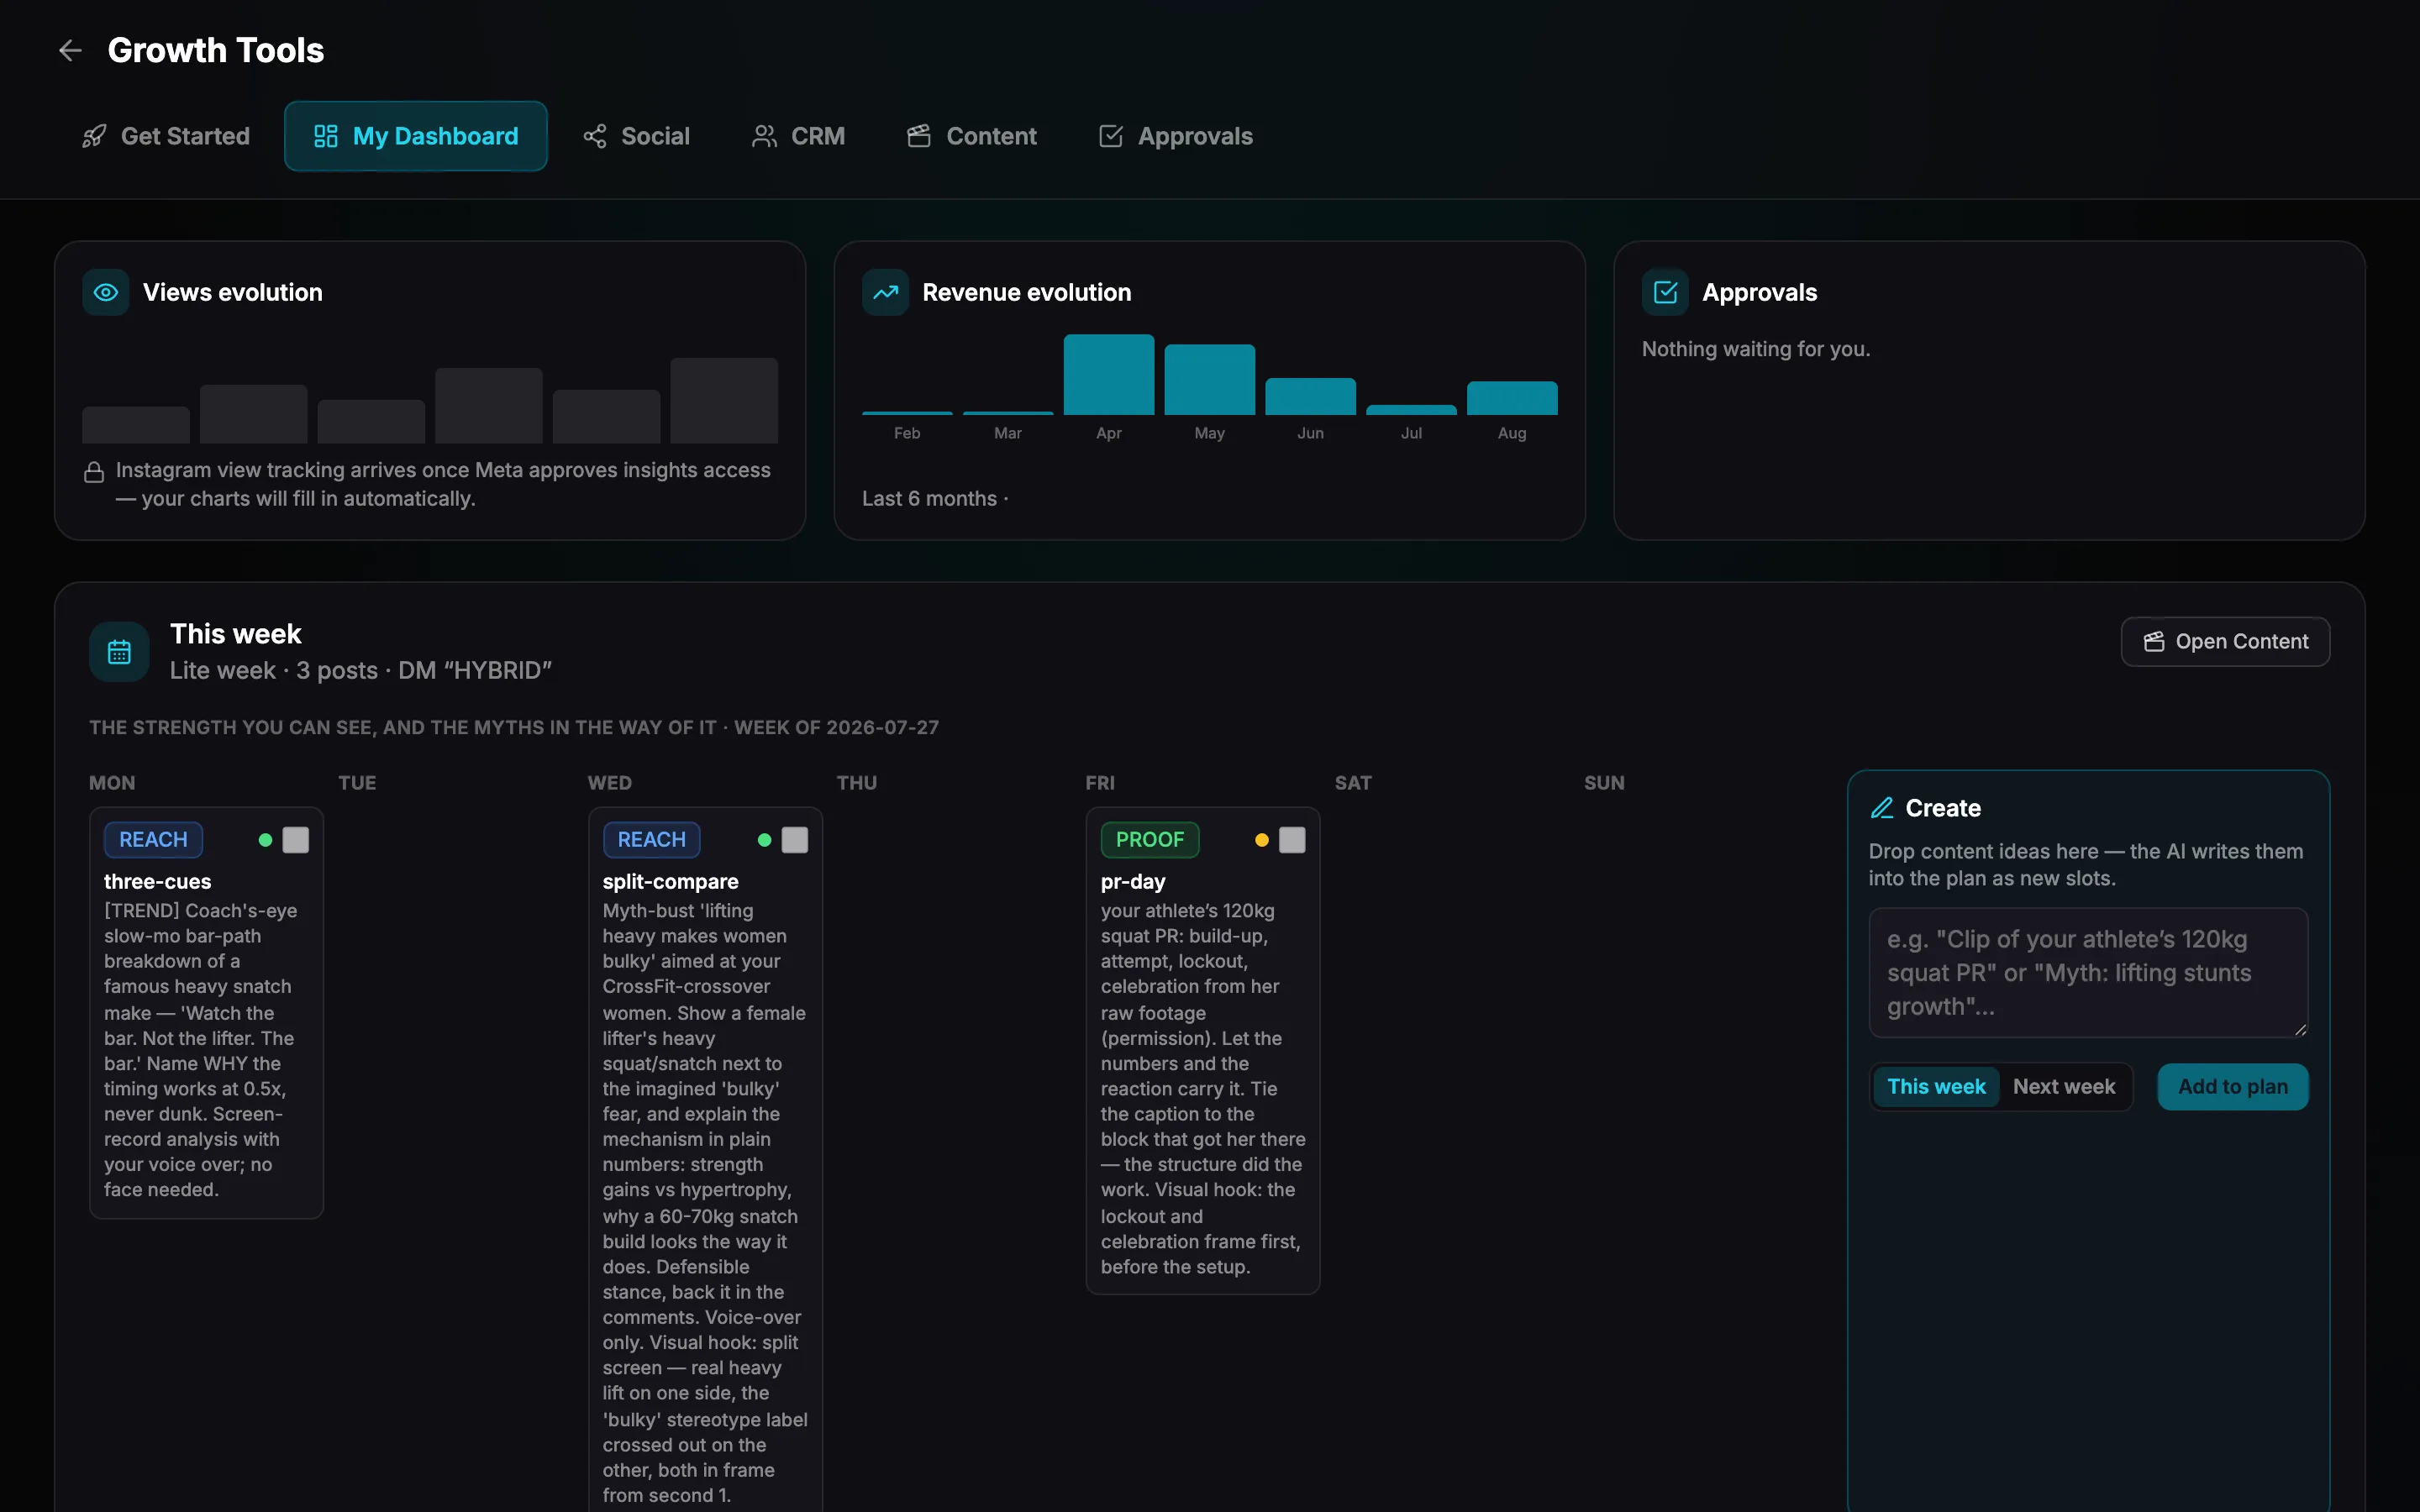Select the Next week toggle option
This screenshot has width=2420, height=1512.
(2064, 1086)
